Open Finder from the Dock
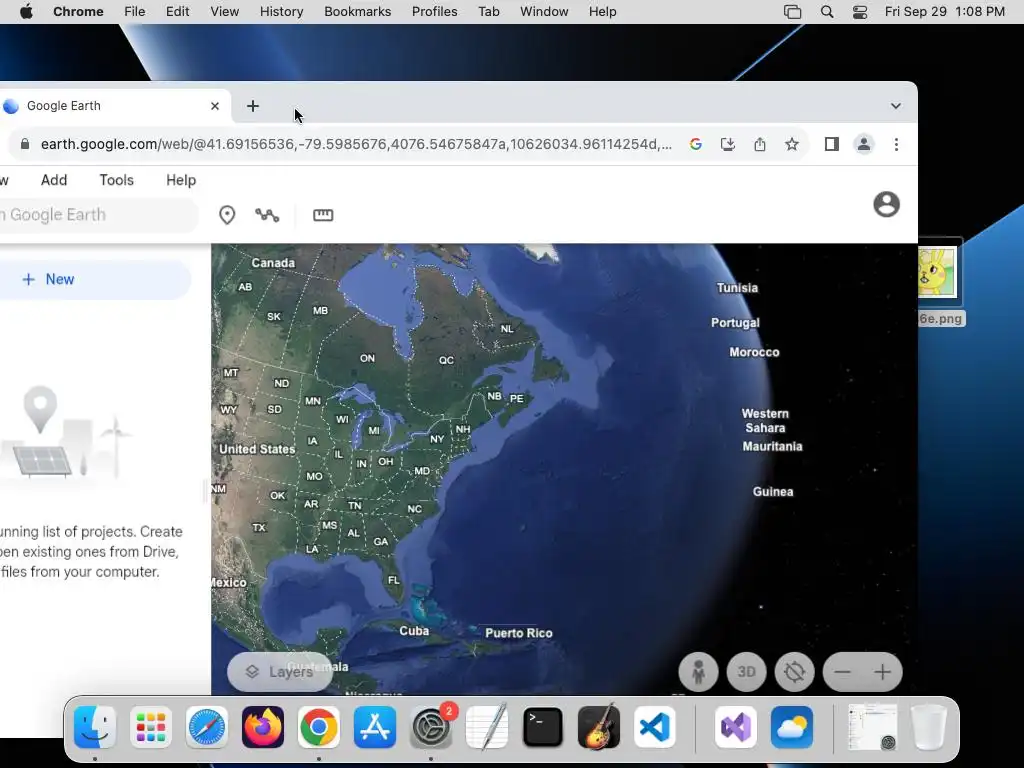1024x768 pixels. coord(95,727)
